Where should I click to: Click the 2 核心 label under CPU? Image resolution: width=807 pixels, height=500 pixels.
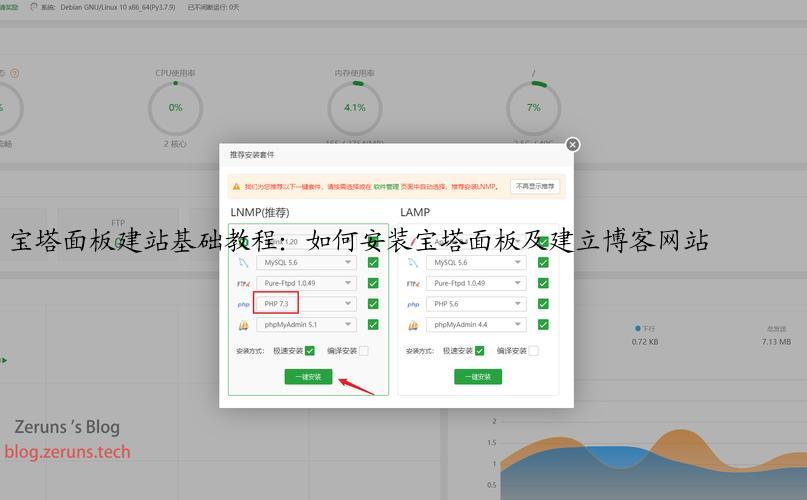[x=175, y=144]
